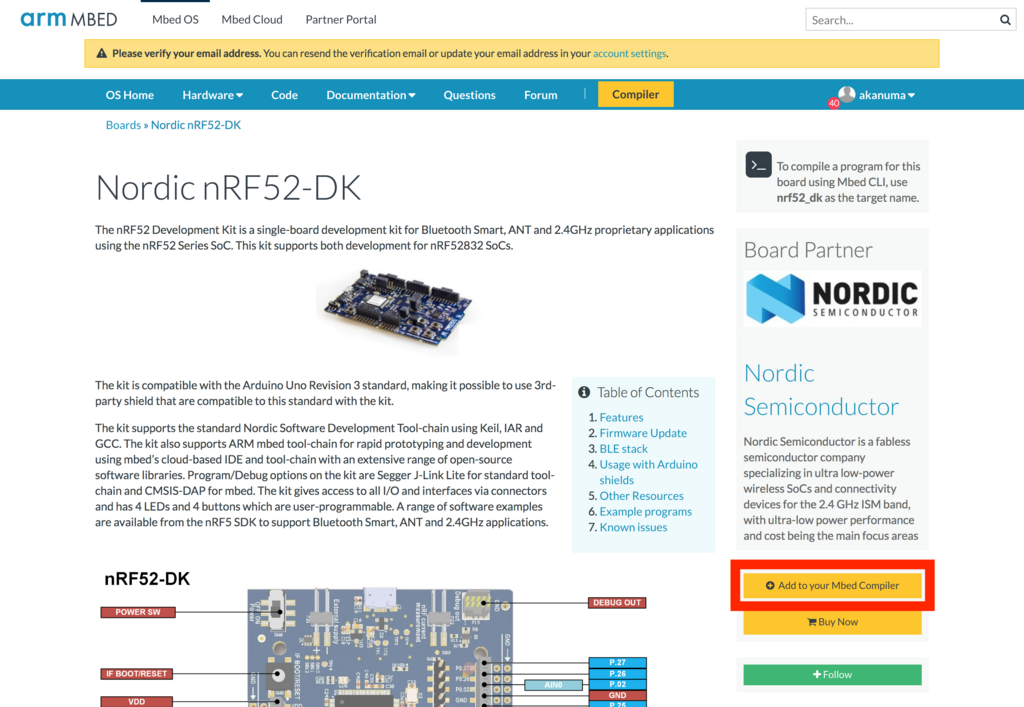Screen dimensions: 1024x707
Task: Open the Nordic Semiconductor heading link
Action: [821, 390]
